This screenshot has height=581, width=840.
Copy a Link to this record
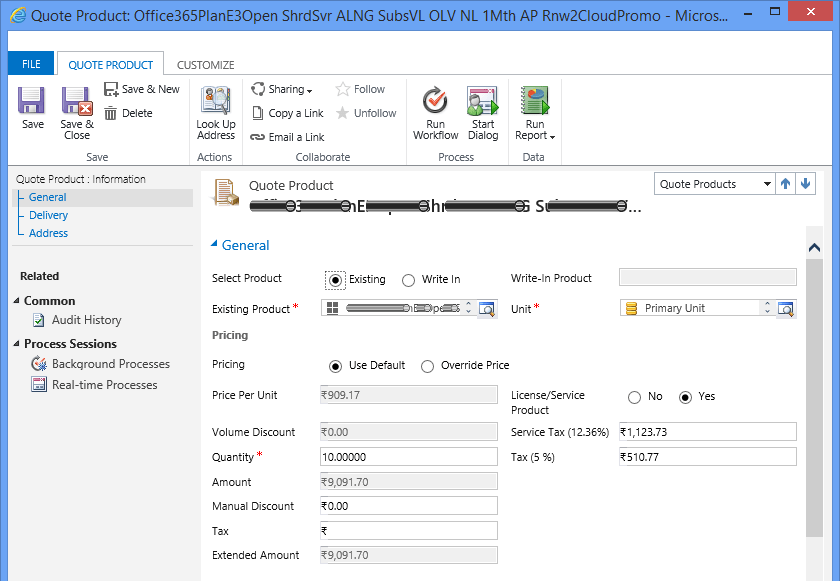point(288,113)
